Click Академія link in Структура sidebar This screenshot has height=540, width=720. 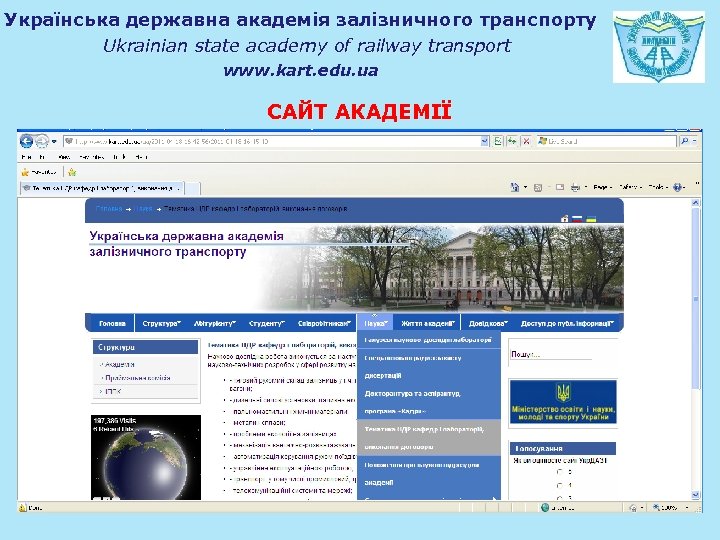(119, 365)
